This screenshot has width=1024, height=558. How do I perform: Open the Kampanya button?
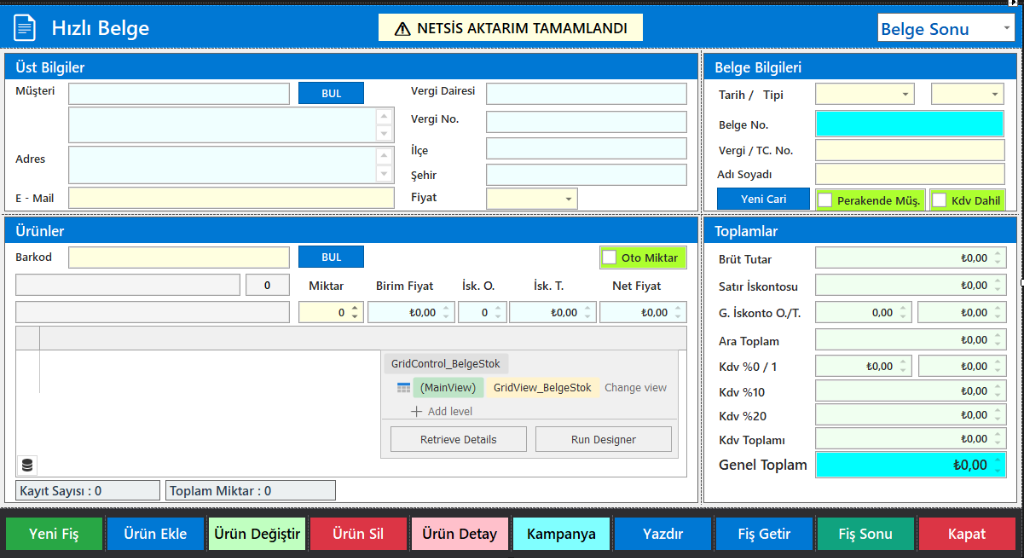562,534
